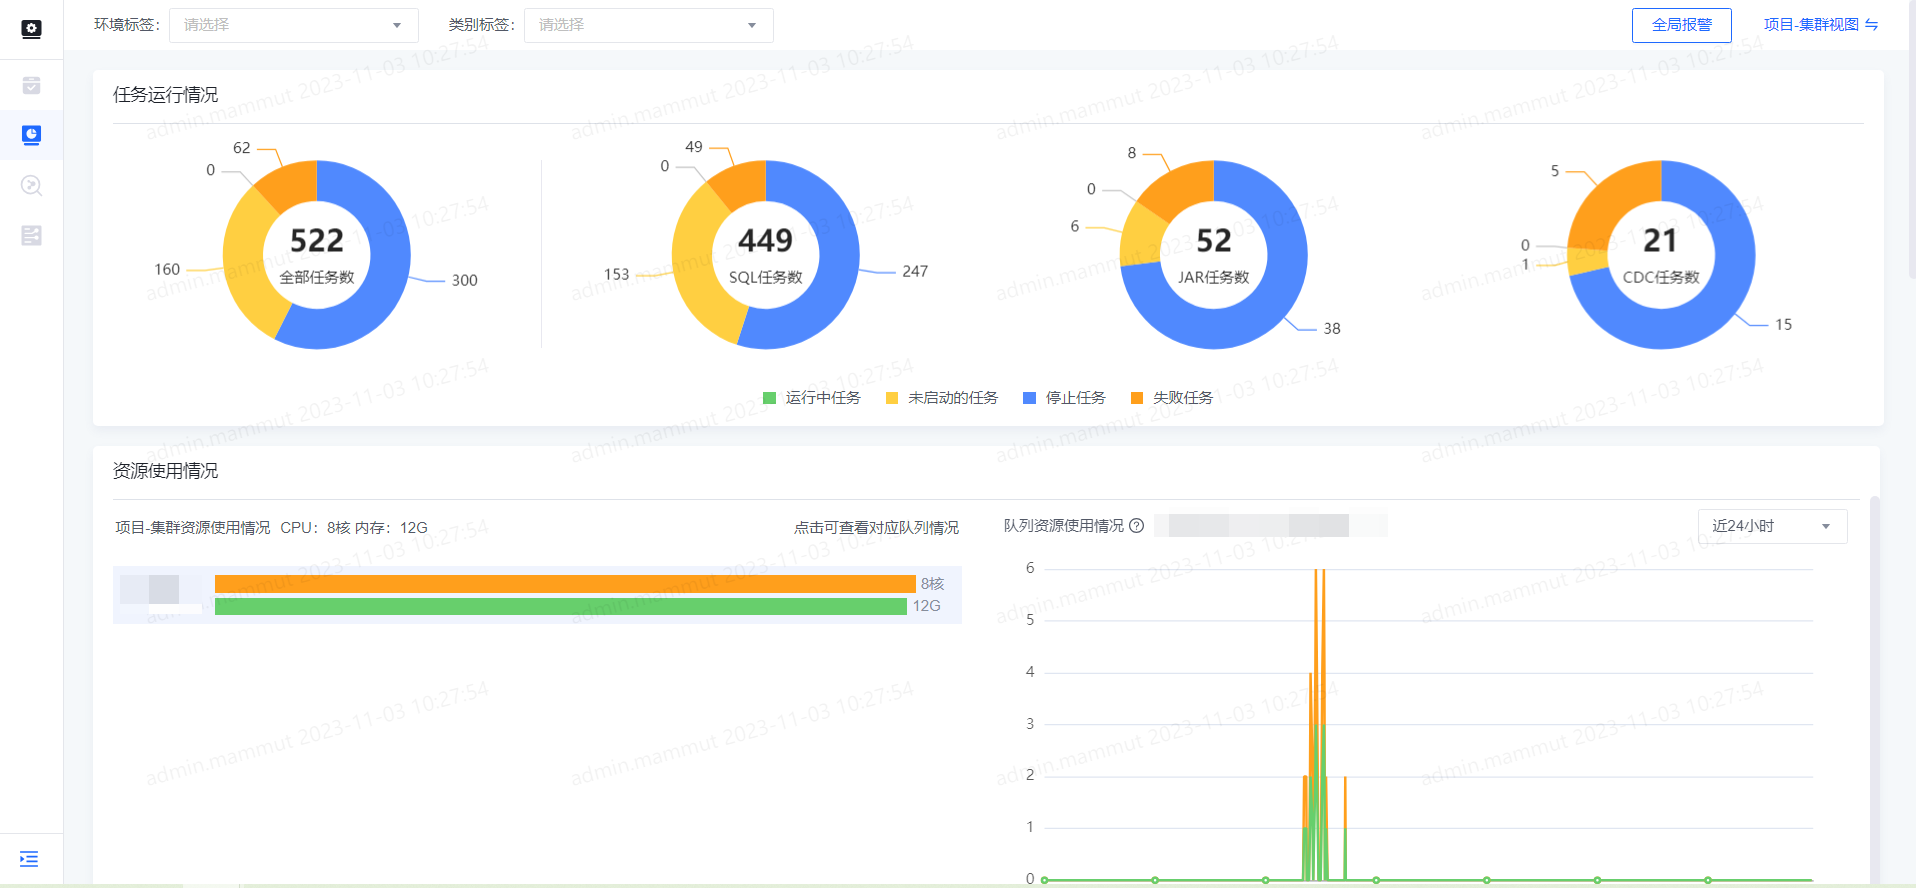
Task: Select the pie-chart dashboard sidebar icon
Action: click(31, 135)
